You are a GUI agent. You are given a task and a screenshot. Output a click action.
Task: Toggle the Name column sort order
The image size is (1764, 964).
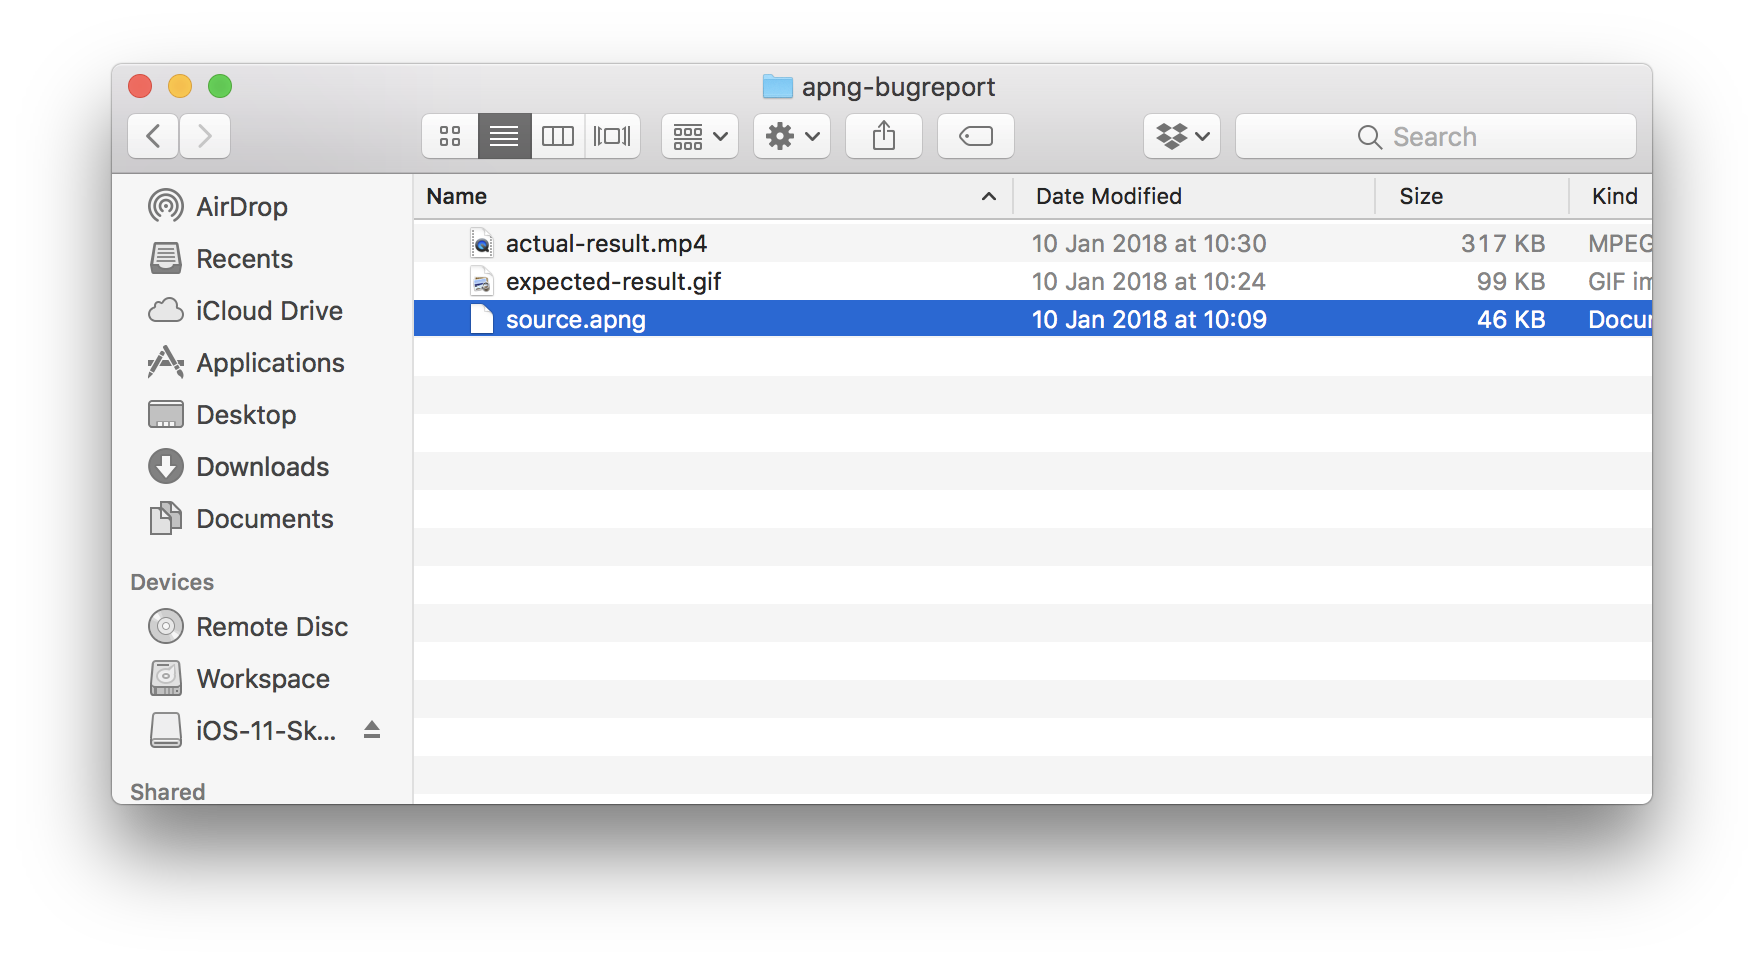pos(456,196)
